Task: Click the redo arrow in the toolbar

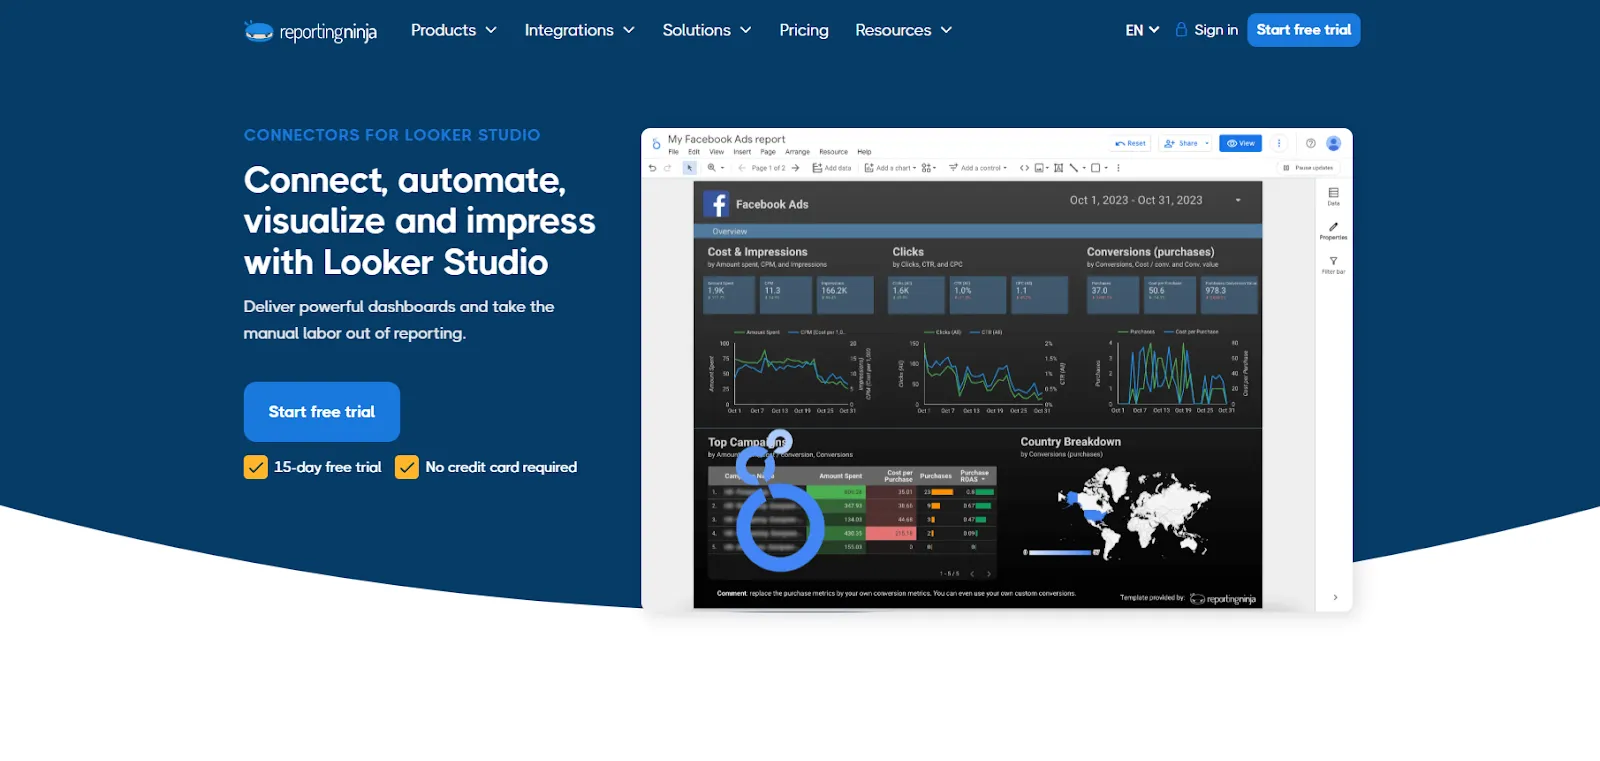Action: tap(668, 168)
